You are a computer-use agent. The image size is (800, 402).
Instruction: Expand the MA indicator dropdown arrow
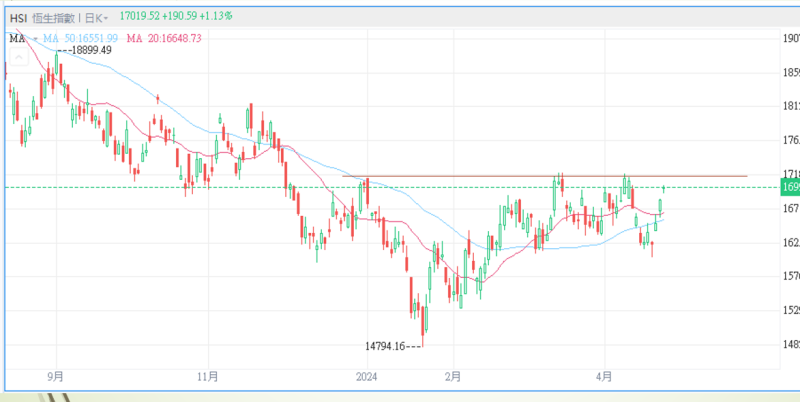35,38
